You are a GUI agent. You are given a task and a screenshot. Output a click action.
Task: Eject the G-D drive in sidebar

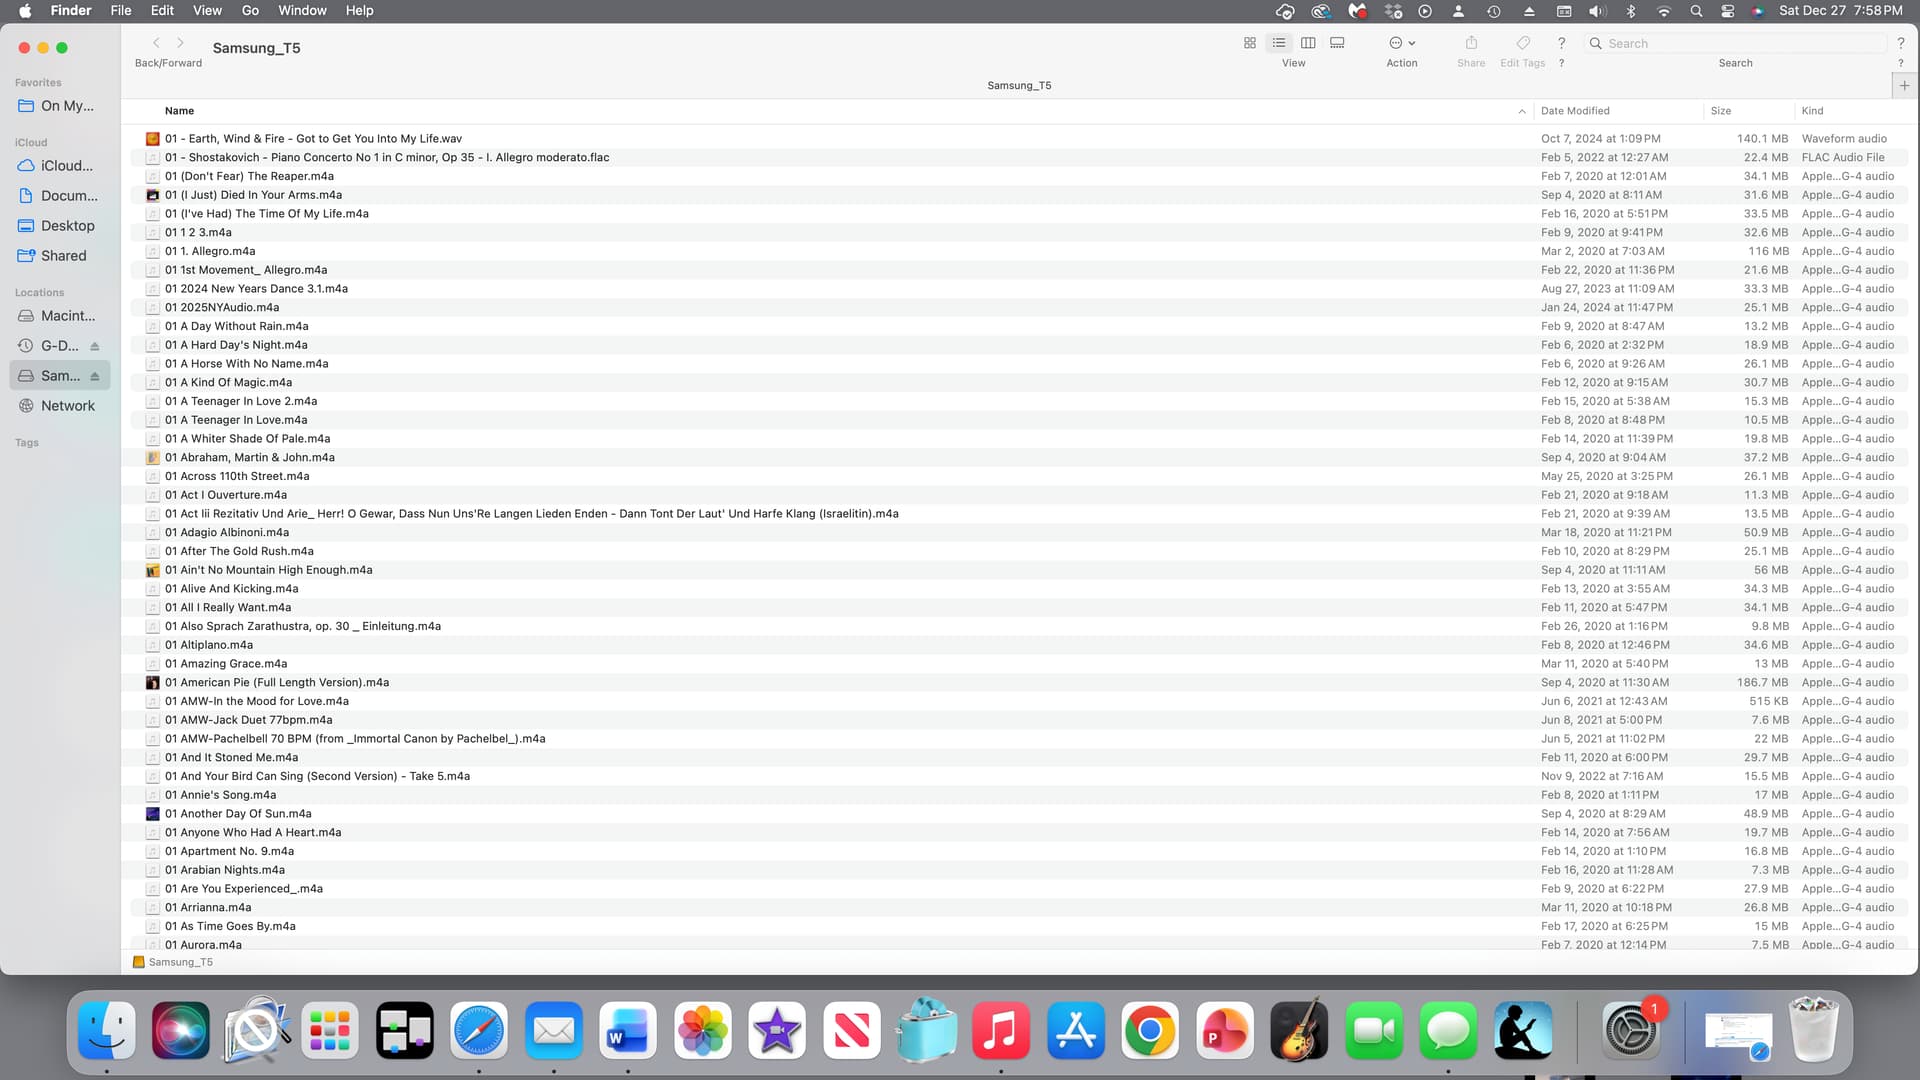coord(95,346)
